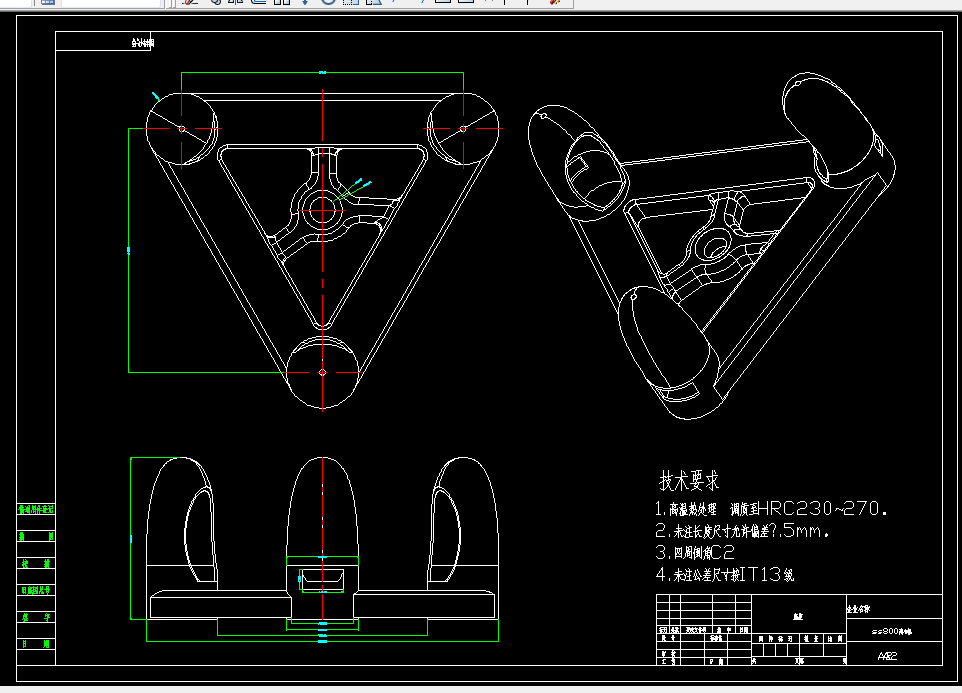Pick the lower lobe's red center mark in the top view
This screenshot has width=962, height=693.
(x=323, y=372)
